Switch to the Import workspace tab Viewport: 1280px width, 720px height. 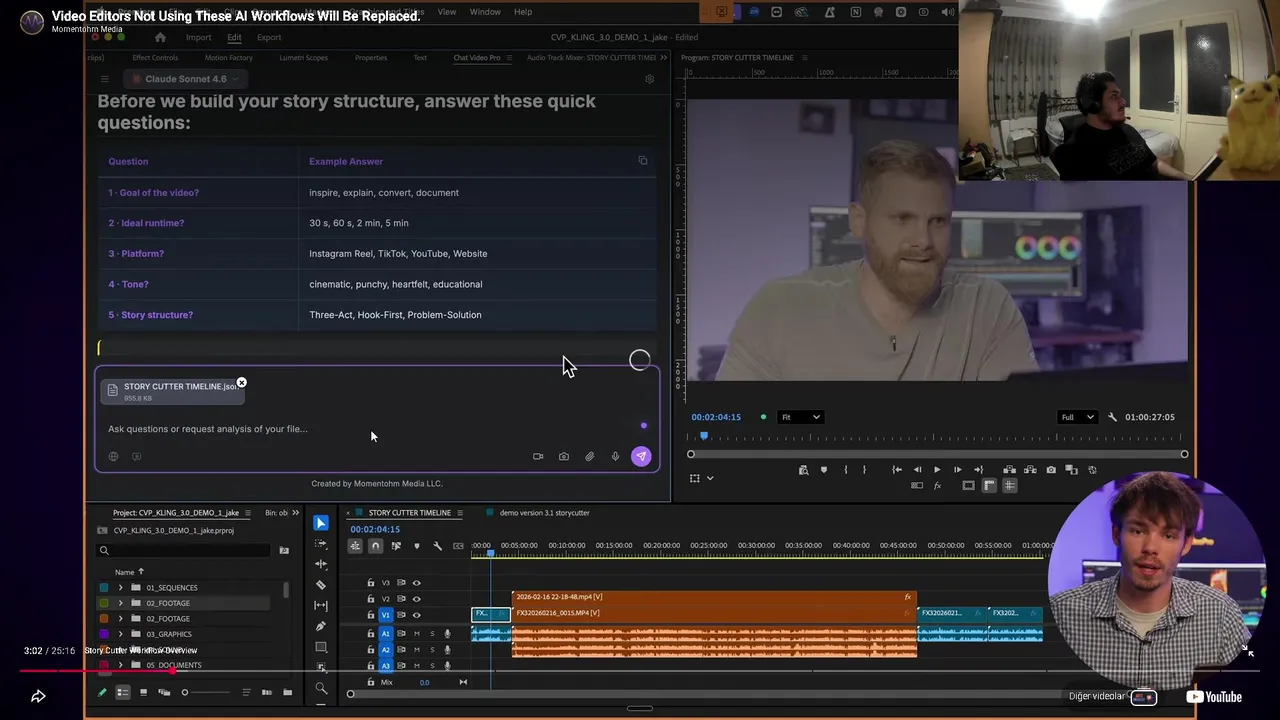pyautogui.click(x=198, y=38)
